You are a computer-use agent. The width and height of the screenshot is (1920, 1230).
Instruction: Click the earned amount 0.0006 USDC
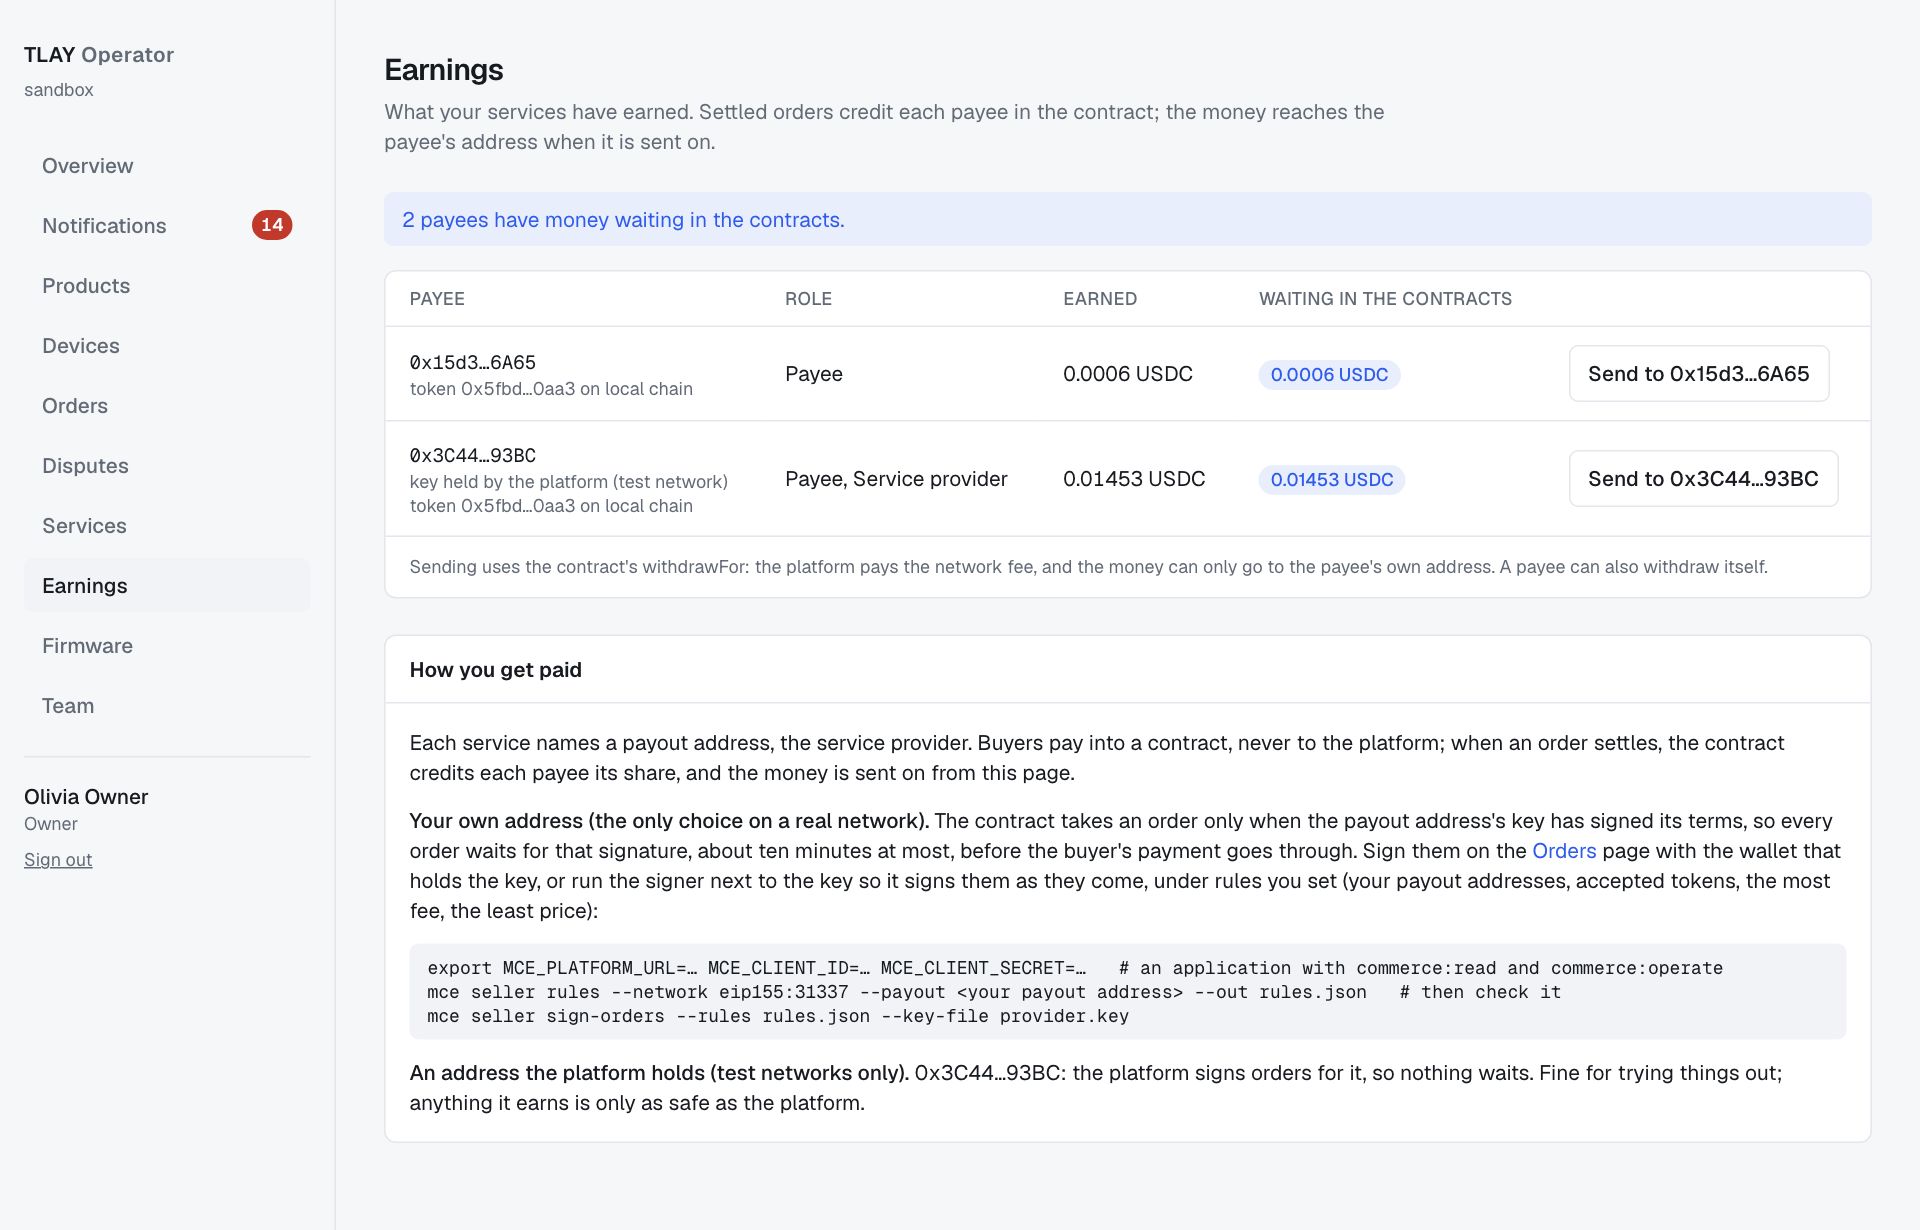coord(1128,374)
